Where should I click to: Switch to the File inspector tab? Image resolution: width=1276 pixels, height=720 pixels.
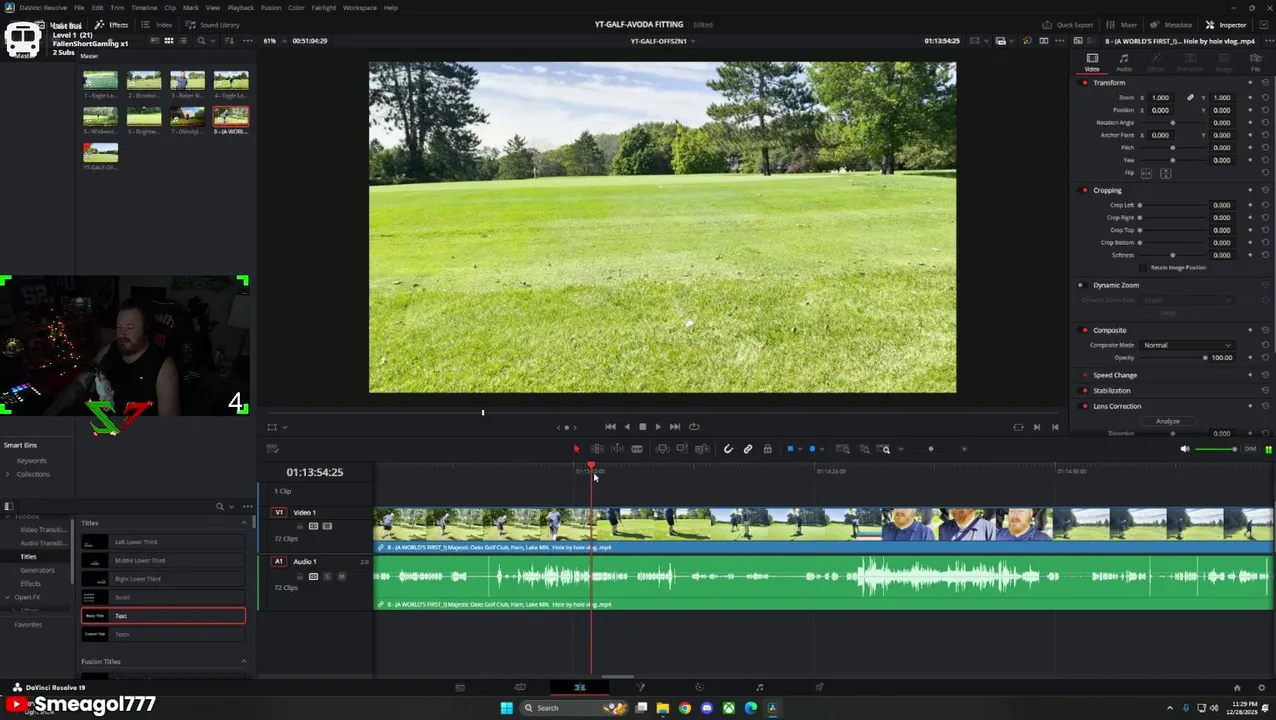tap(1256, 62)
